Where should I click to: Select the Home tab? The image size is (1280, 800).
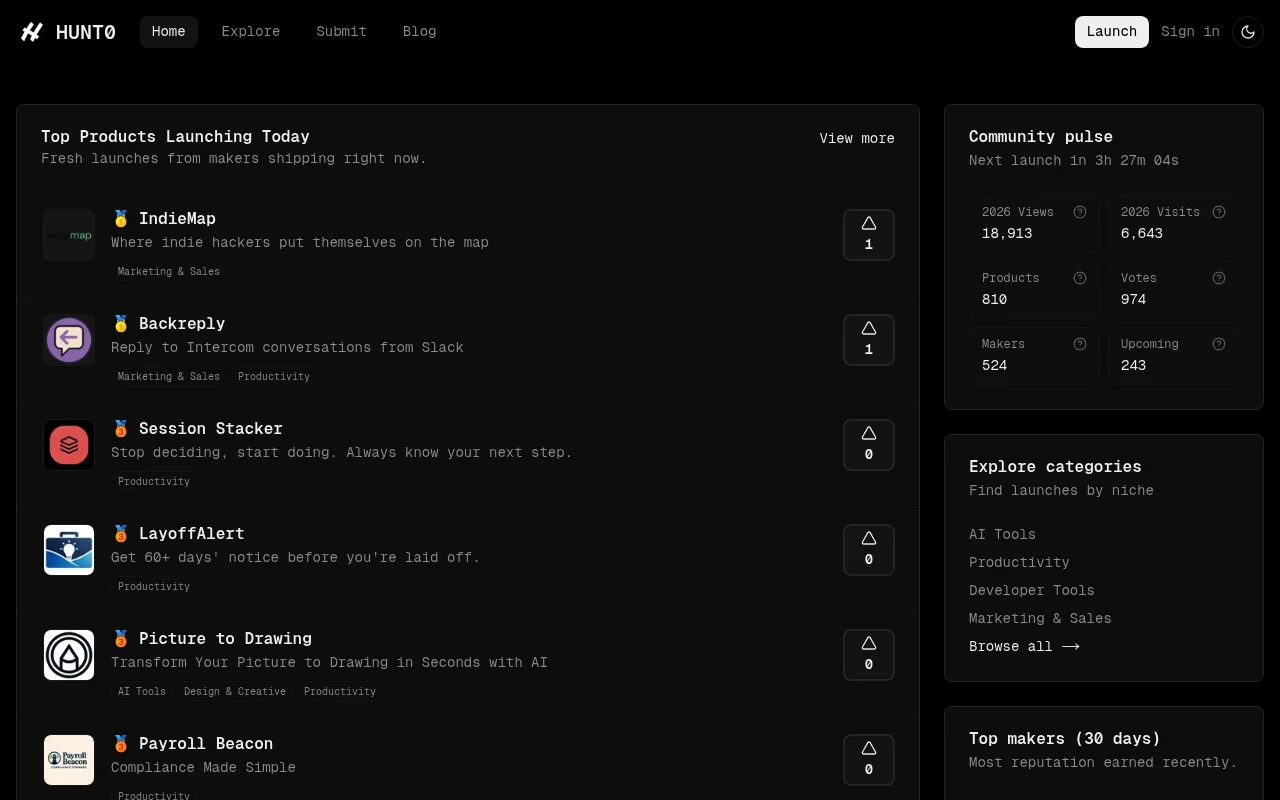click(168, 31)
